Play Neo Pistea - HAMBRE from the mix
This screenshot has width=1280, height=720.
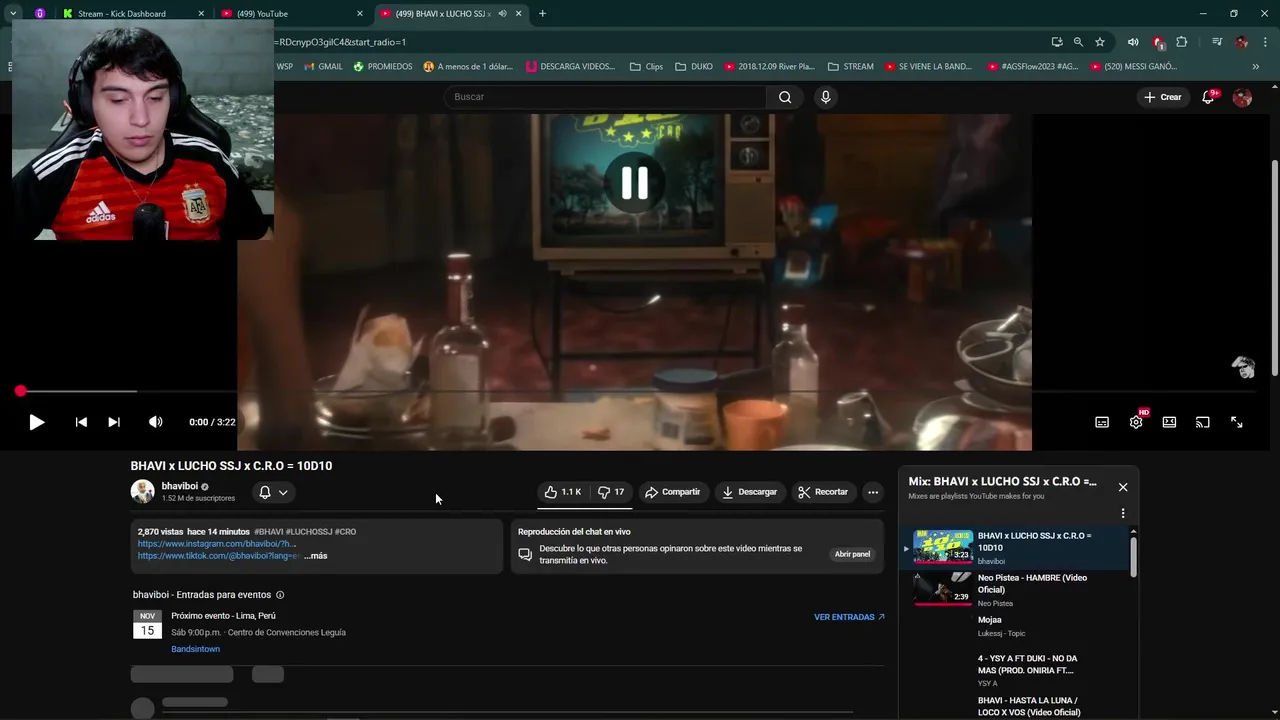[1015, 589]
